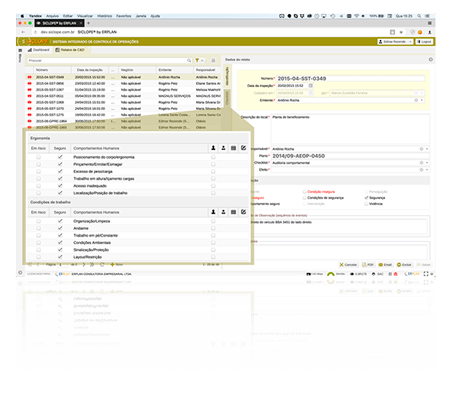Click the Procurar search field

click(107, 60)
